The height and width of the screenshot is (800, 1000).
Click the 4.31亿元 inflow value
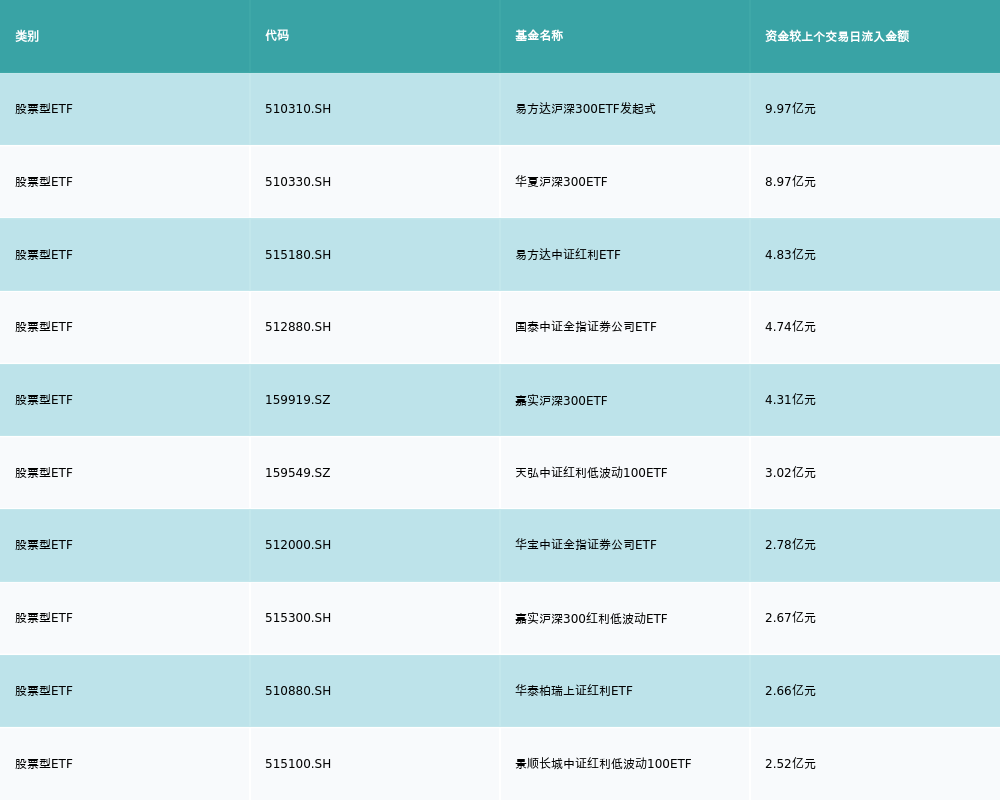(790, 400)
